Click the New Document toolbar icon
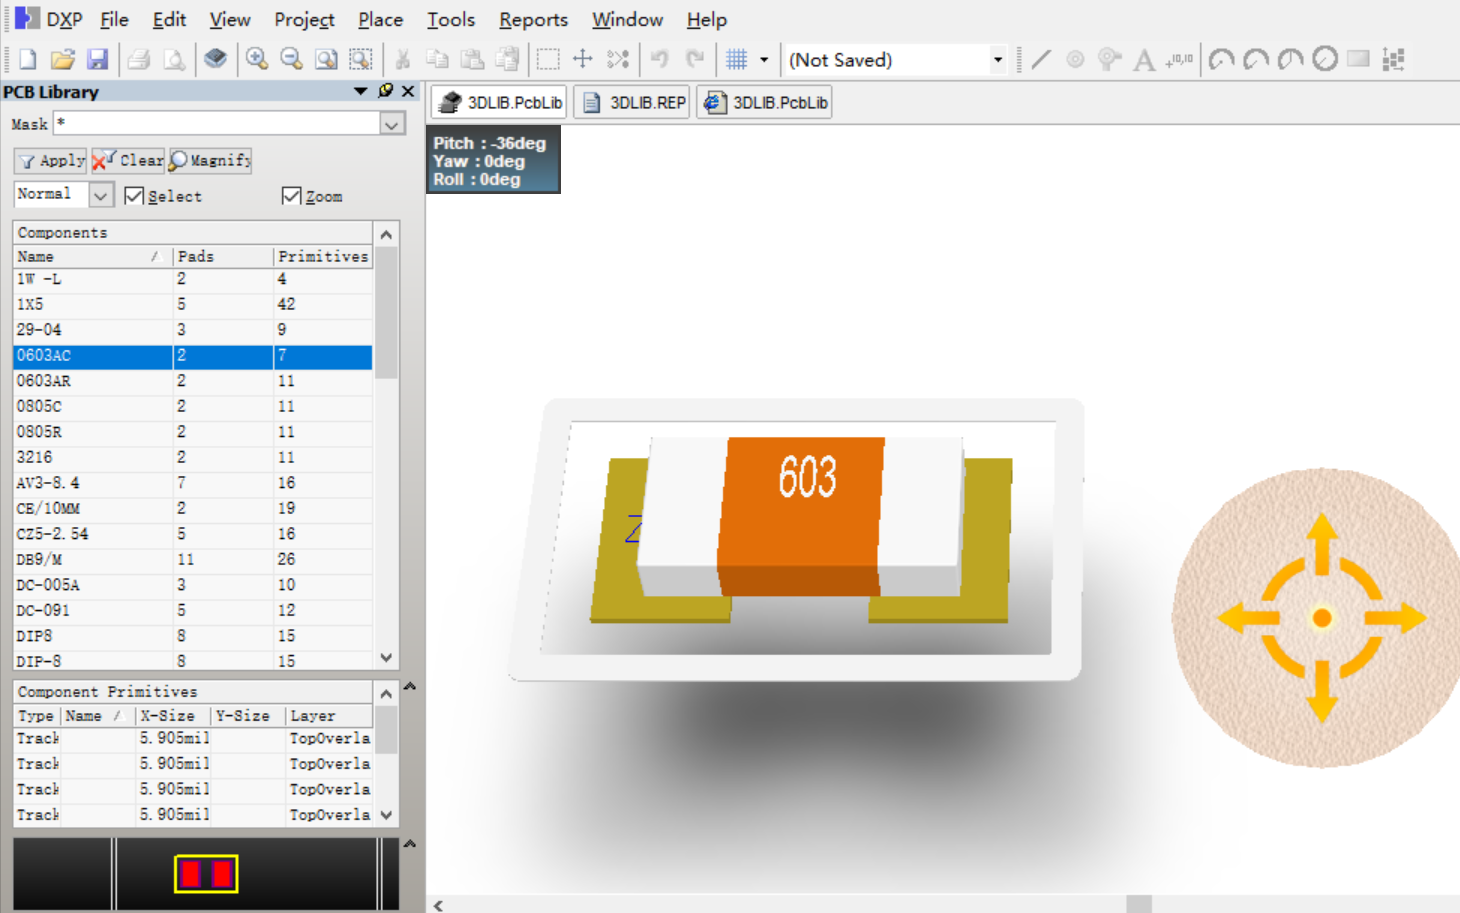Viewport: 1460px width, 913px height. click(x=27, y=59)
